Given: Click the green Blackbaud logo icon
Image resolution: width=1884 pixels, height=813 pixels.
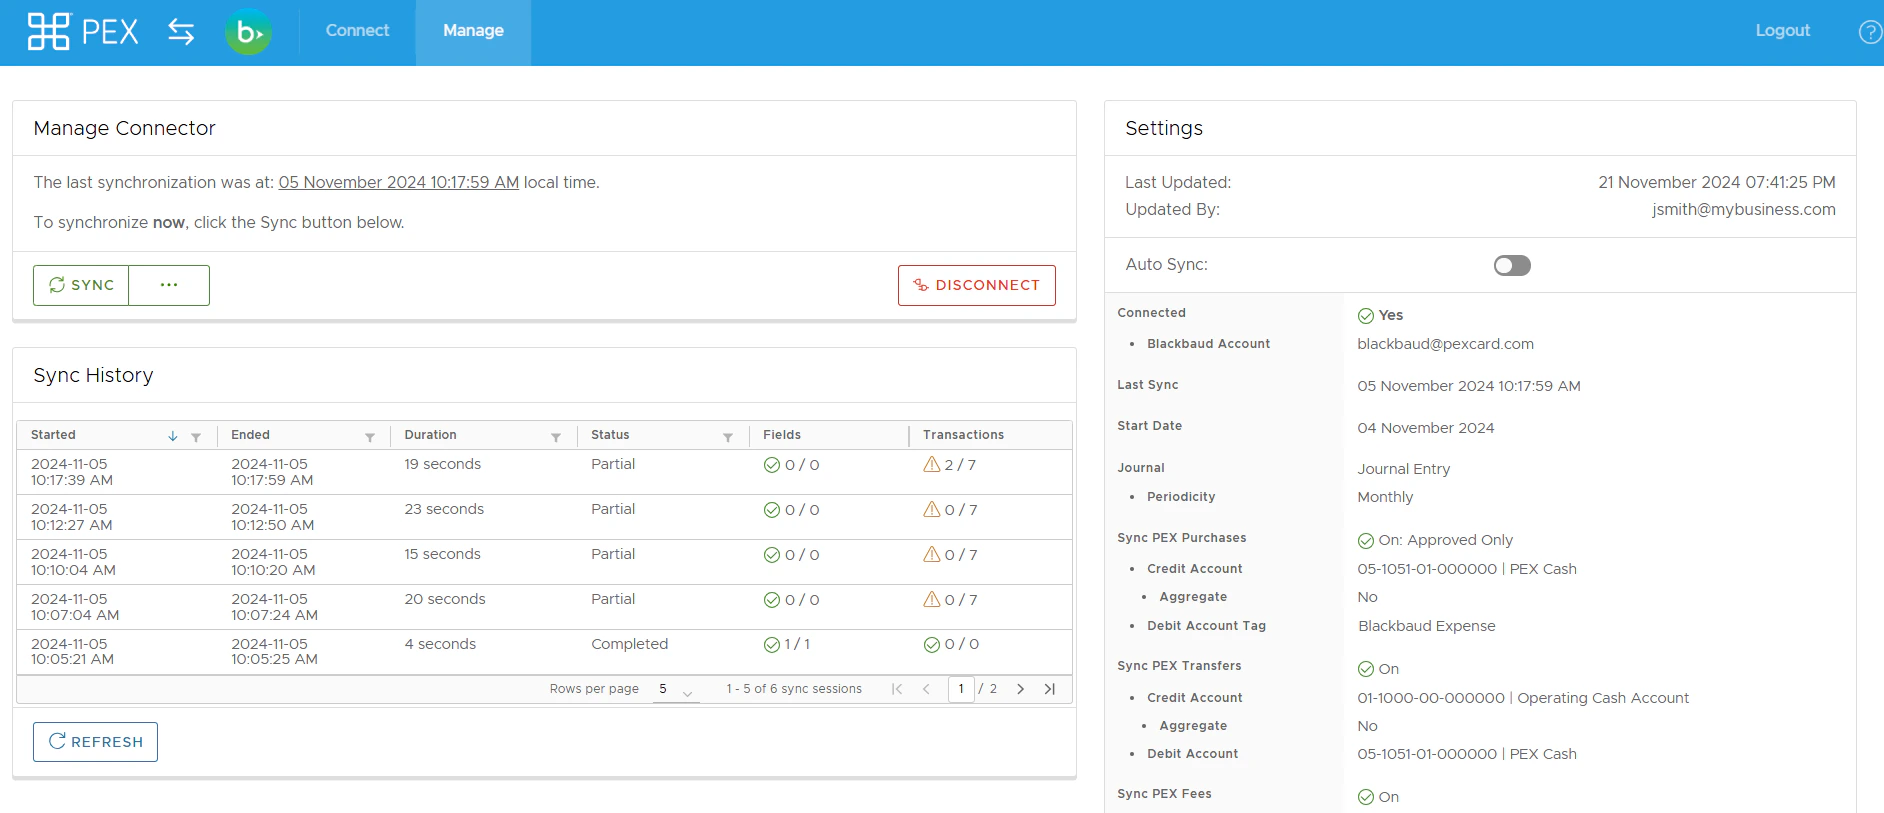Looking at the screenshot, I should coord(248,33).
